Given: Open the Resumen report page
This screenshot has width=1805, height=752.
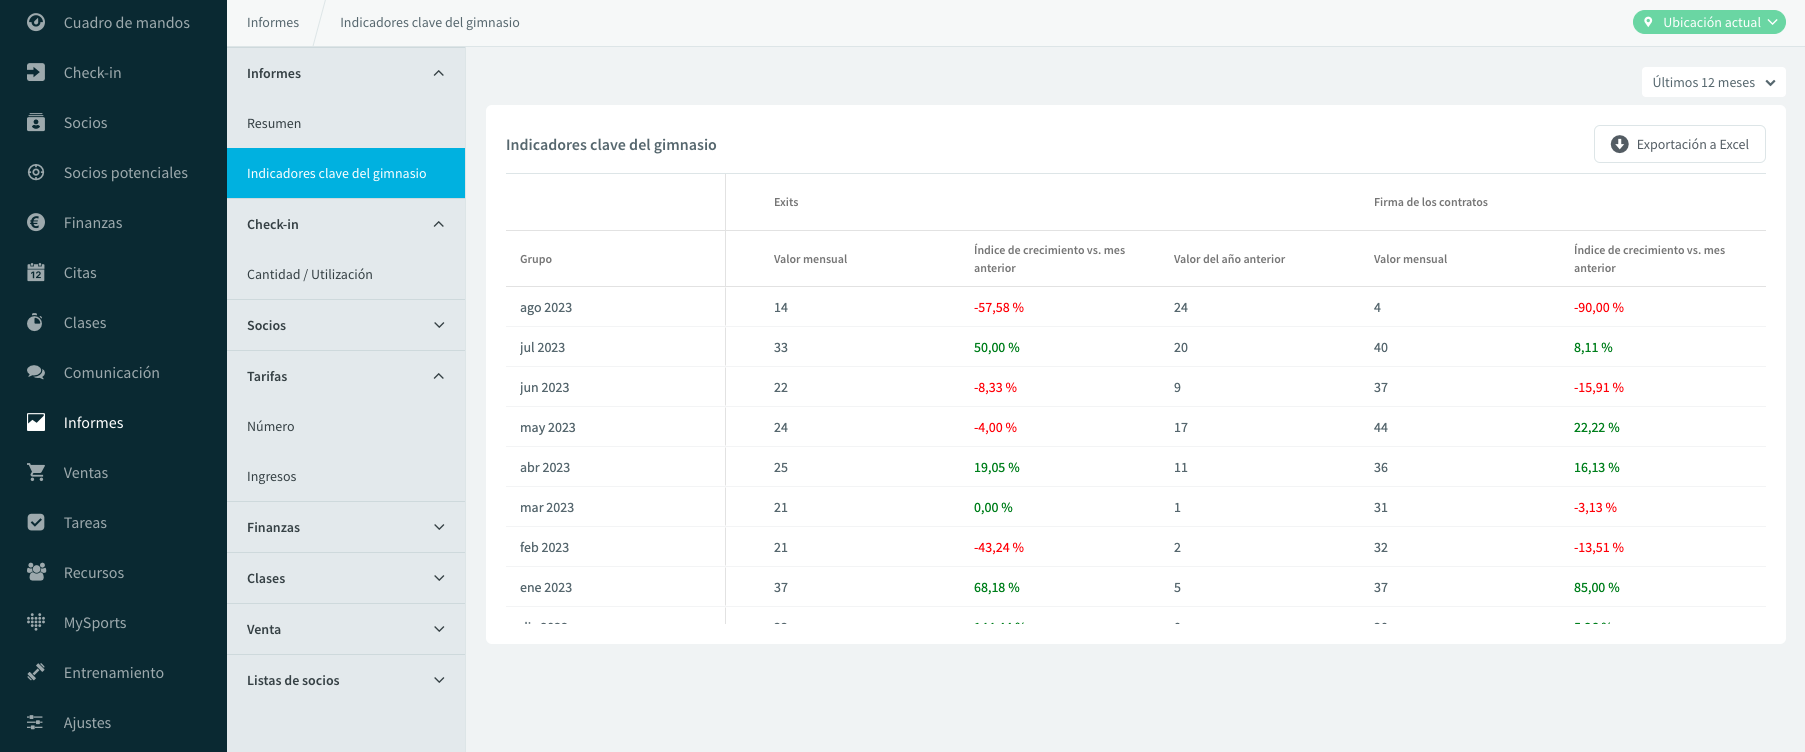Looking at the screenshot, I should [346, 123].
